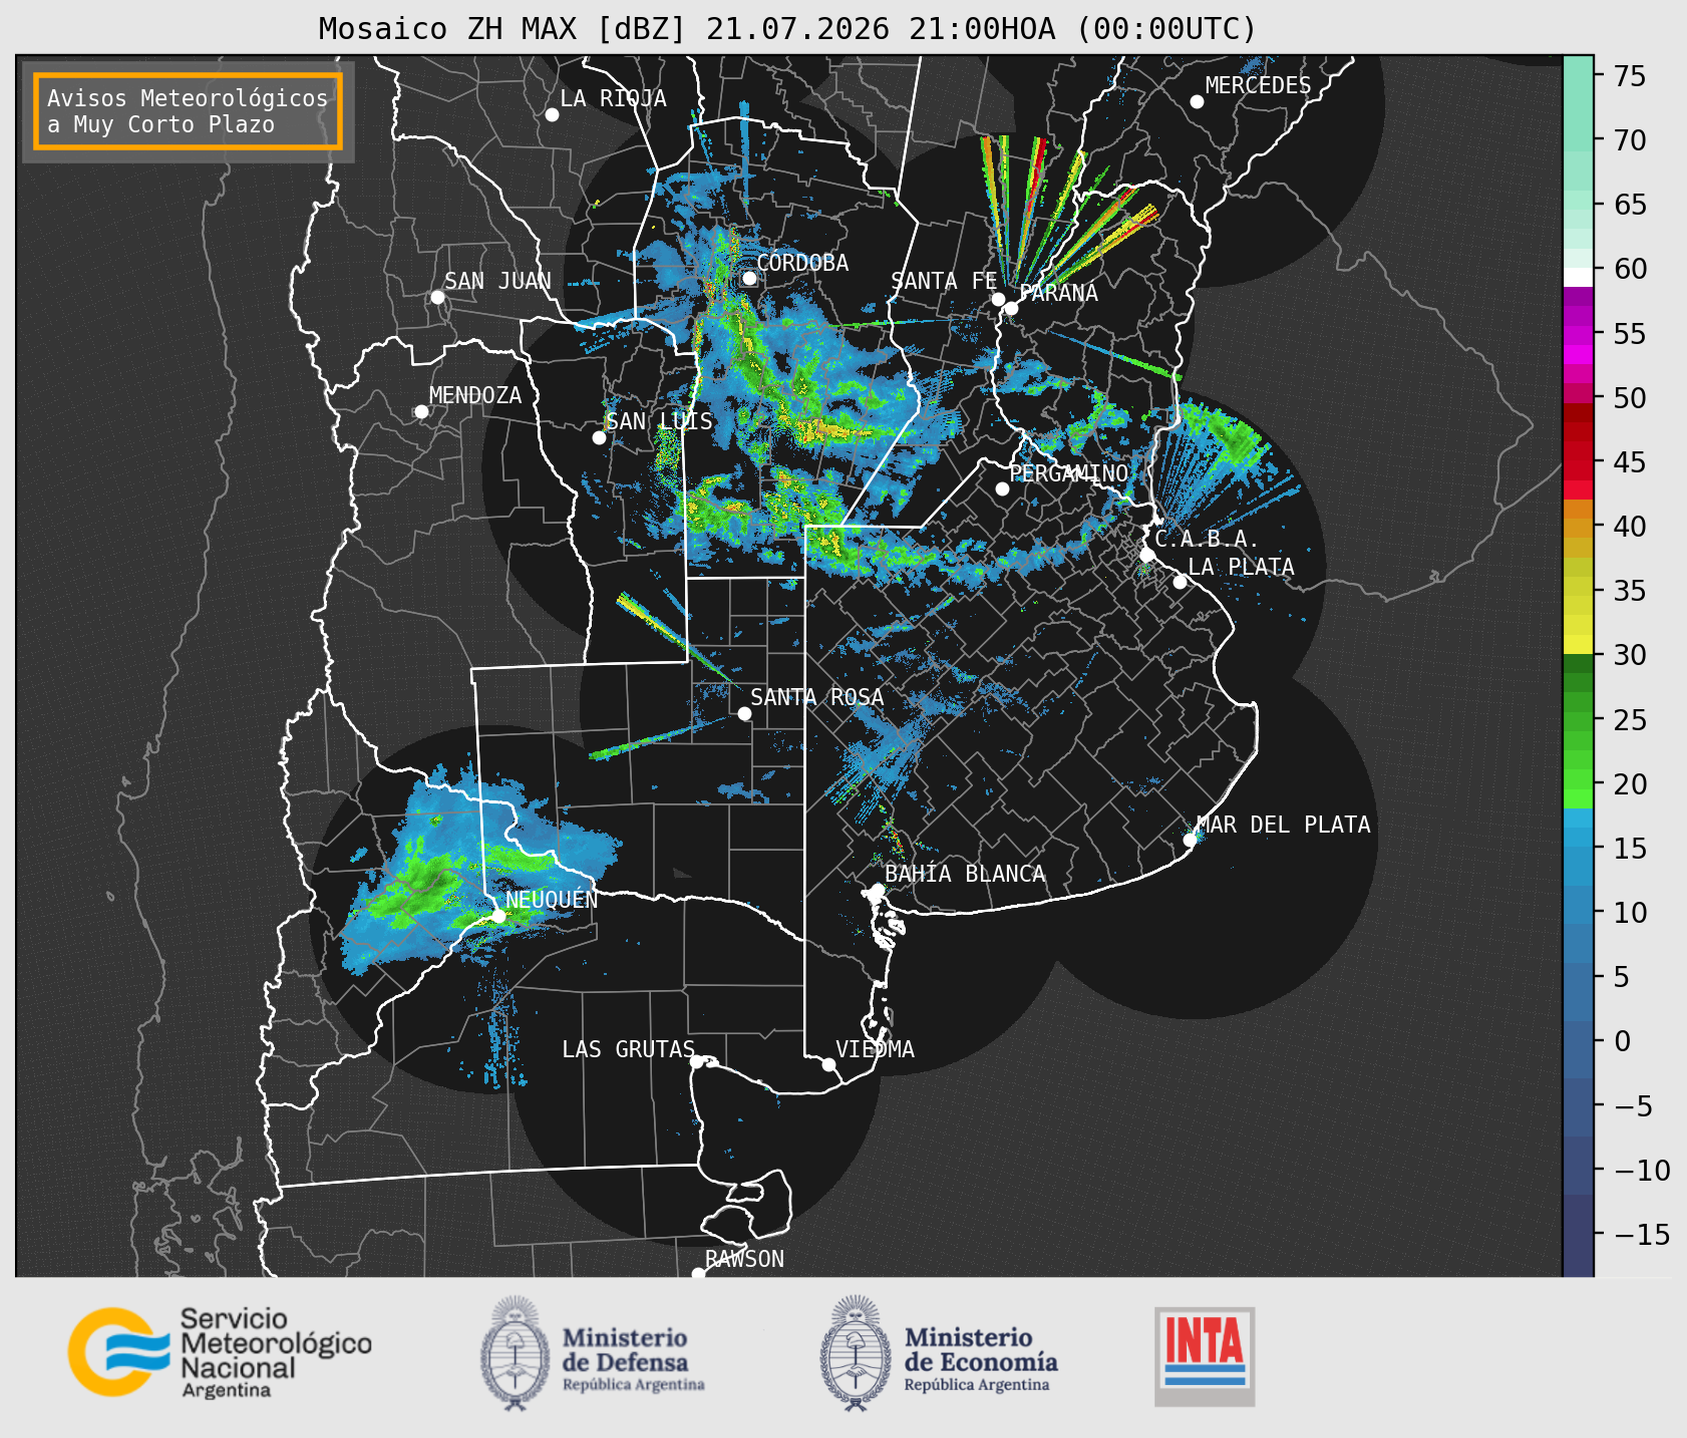This screenshot has height=1438, width=1687.
Task: Click the LA RIOJA marker dot
Action: click(552, 115)
